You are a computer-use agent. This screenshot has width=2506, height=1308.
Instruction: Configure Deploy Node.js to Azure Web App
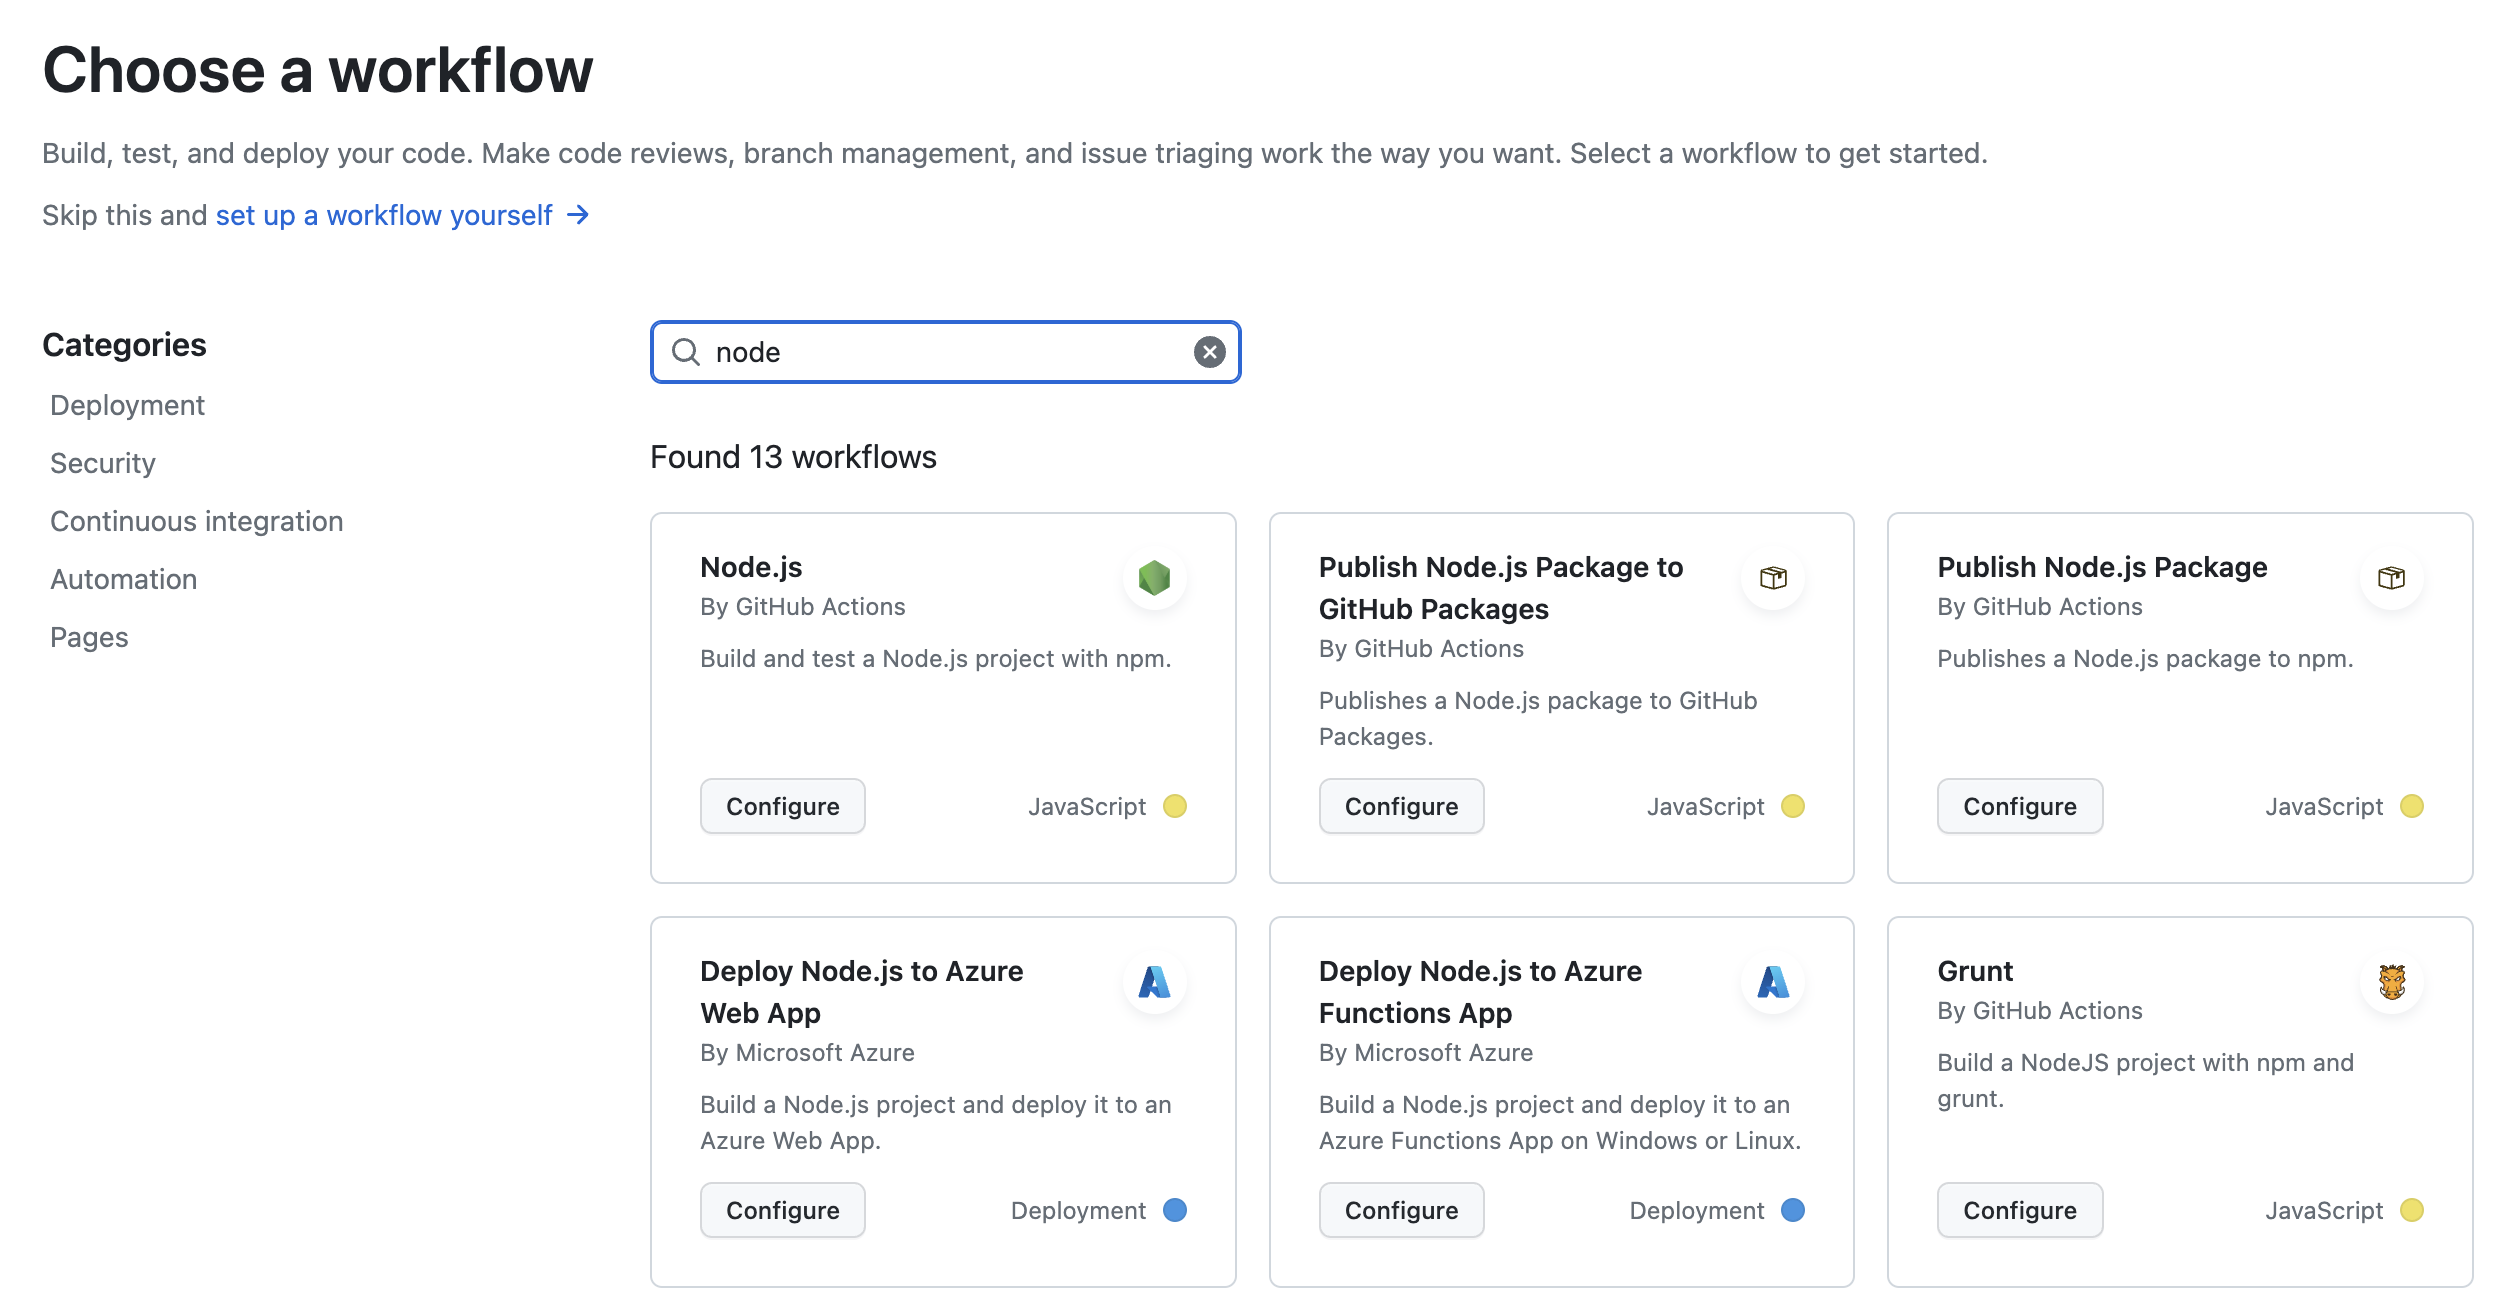[782, 1210]
